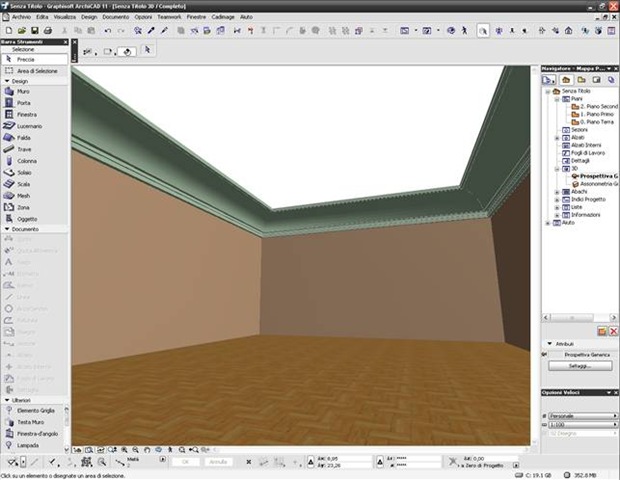Activate the Colonna column tool
This screenshot has height=480, width=620.
pos(27,161)
